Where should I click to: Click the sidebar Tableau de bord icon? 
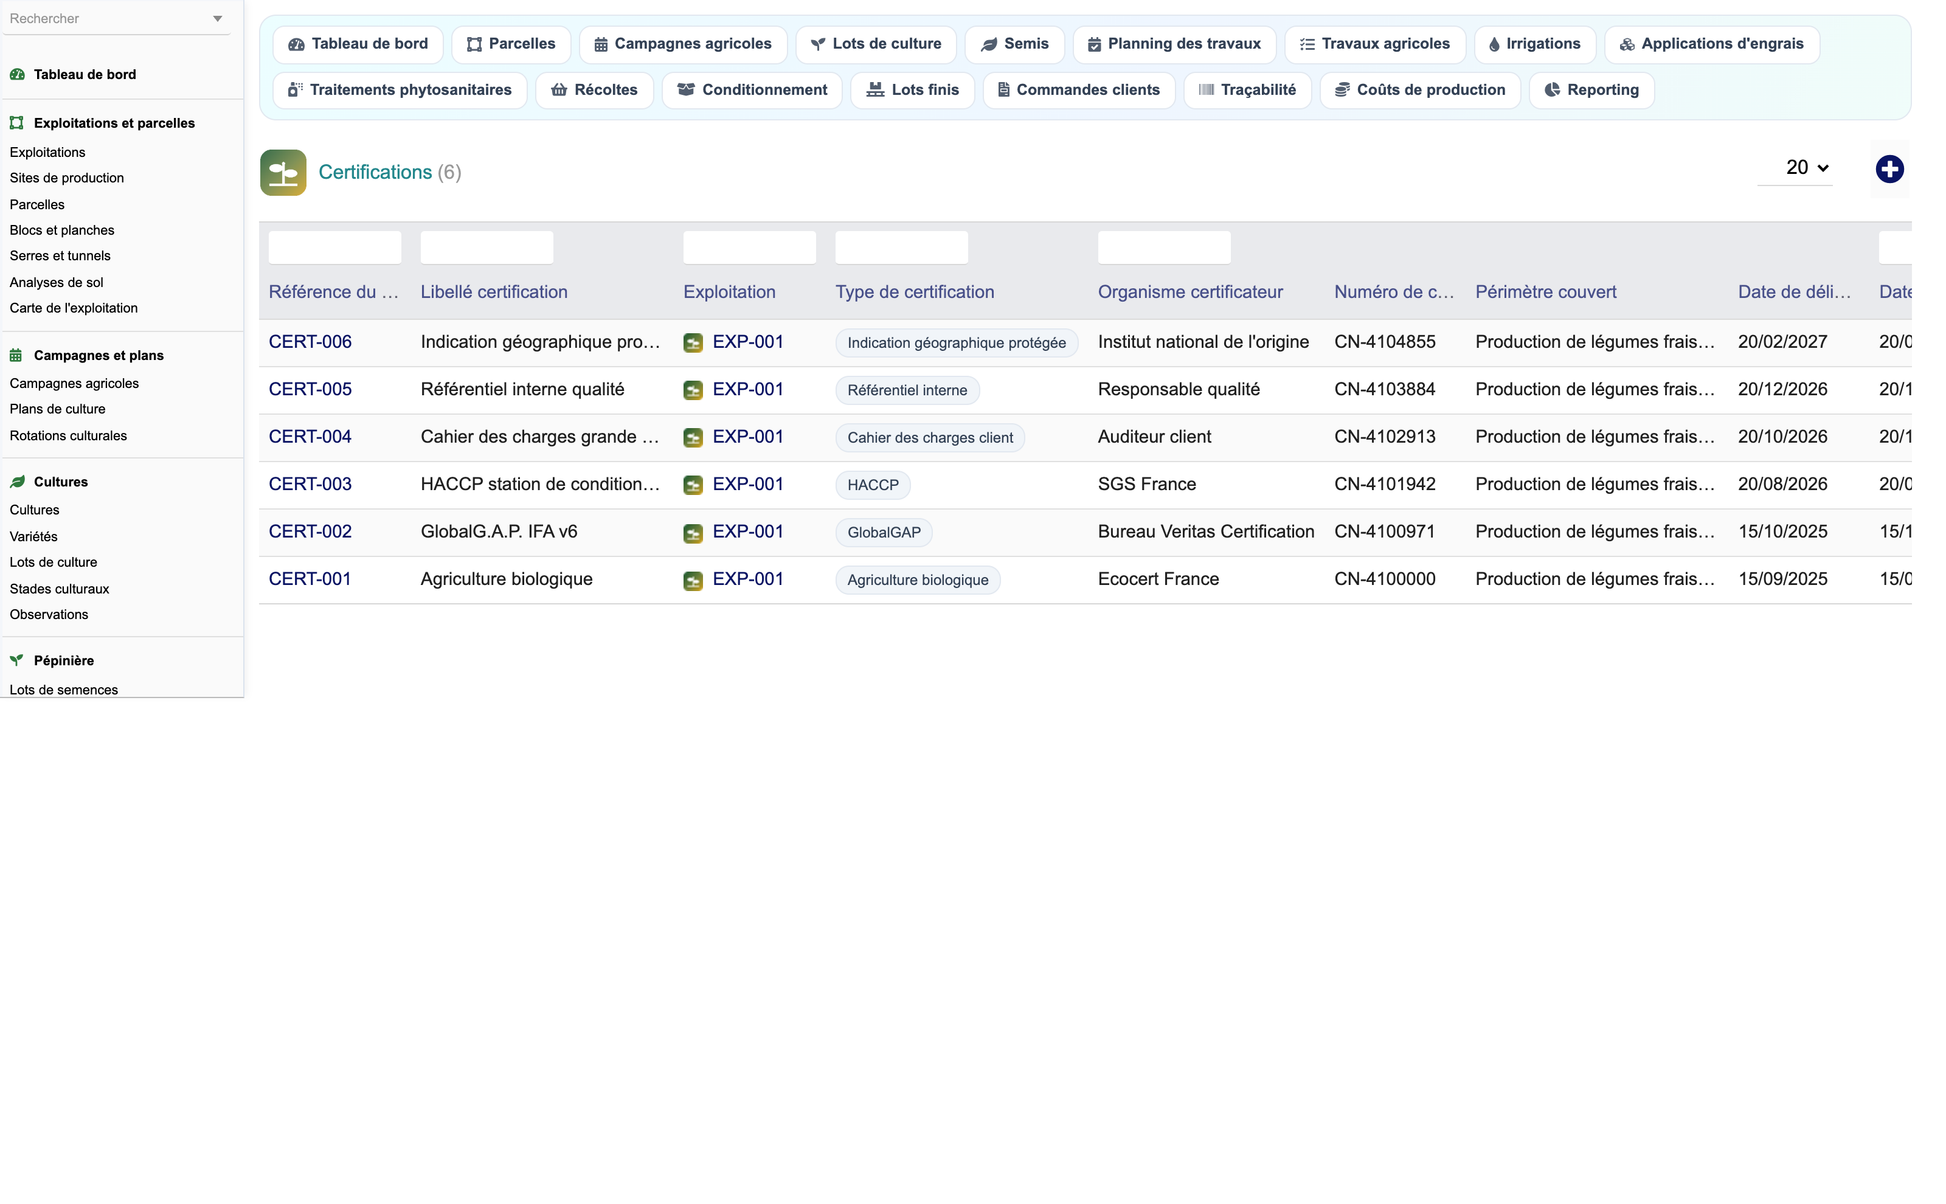tap(17, 74)
